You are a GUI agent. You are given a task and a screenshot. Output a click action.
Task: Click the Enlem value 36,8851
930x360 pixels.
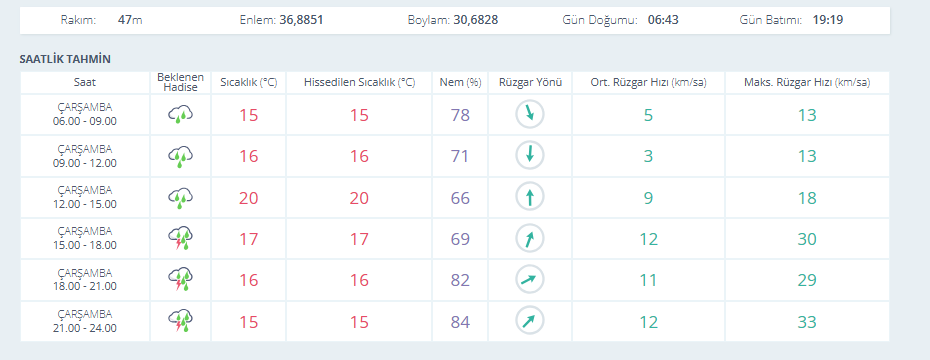click(301, 20)
